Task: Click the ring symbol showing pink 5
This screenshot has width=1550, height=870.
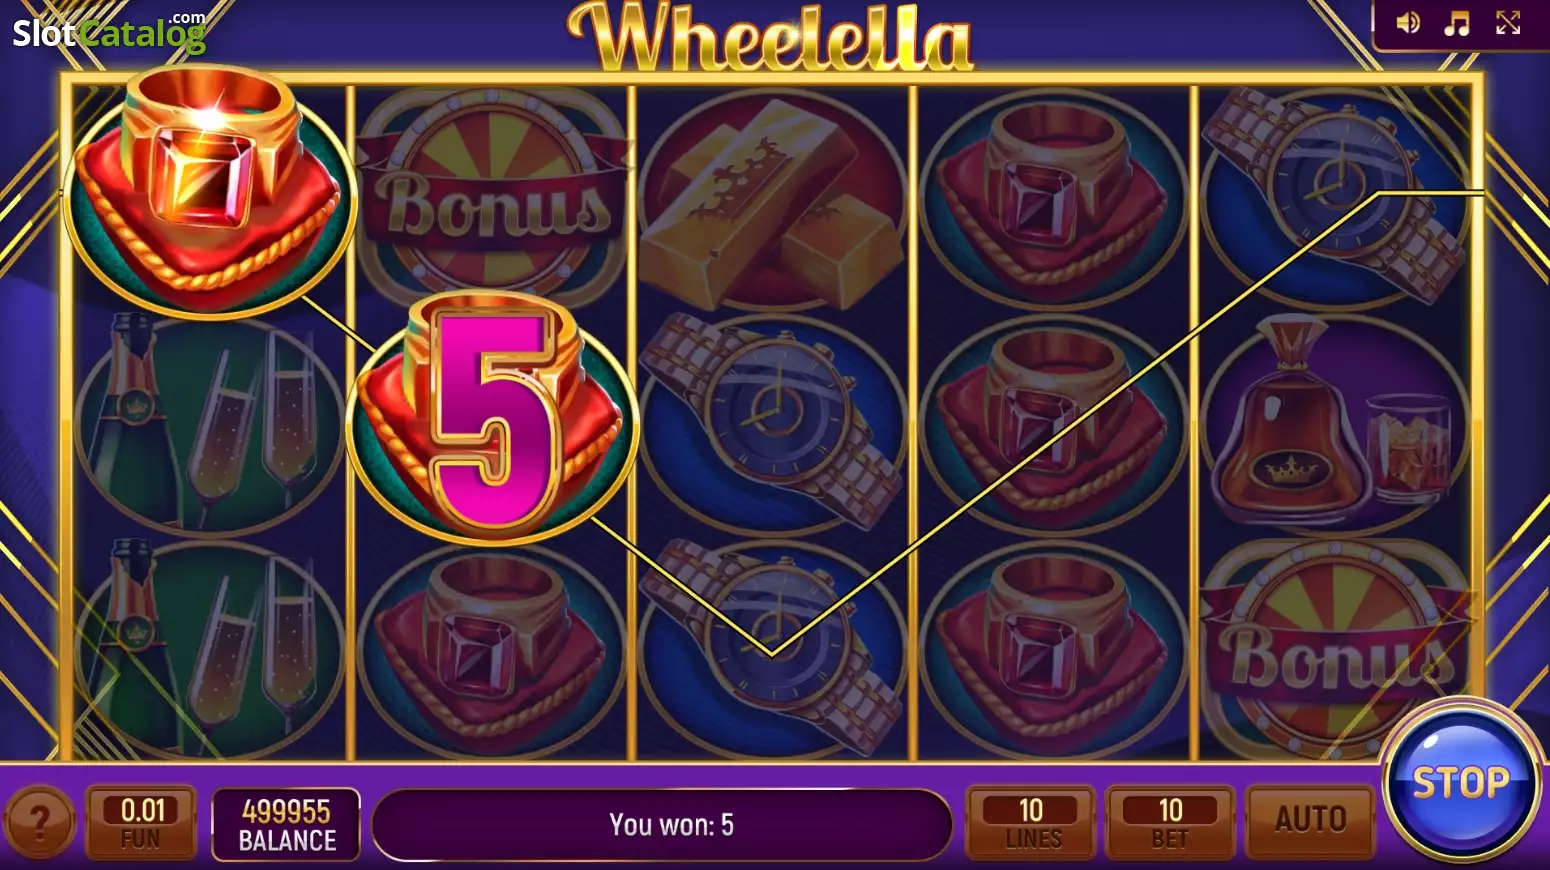Action: [x=492, y=418]
